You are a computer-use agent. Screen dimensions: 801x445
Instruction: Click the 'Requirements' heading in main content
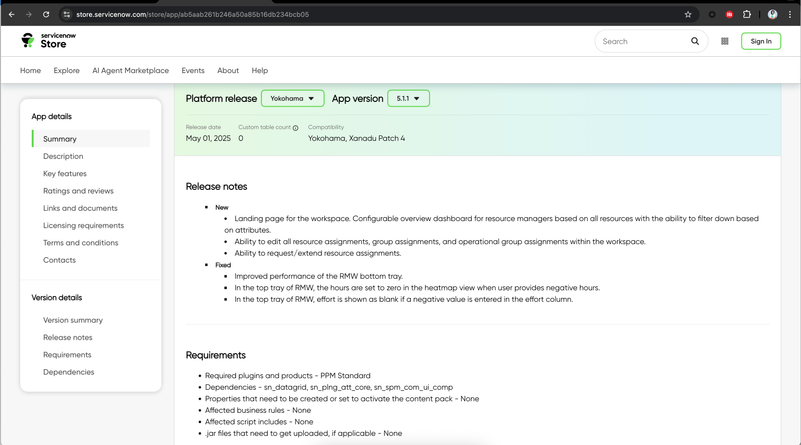tap(216, 355)
